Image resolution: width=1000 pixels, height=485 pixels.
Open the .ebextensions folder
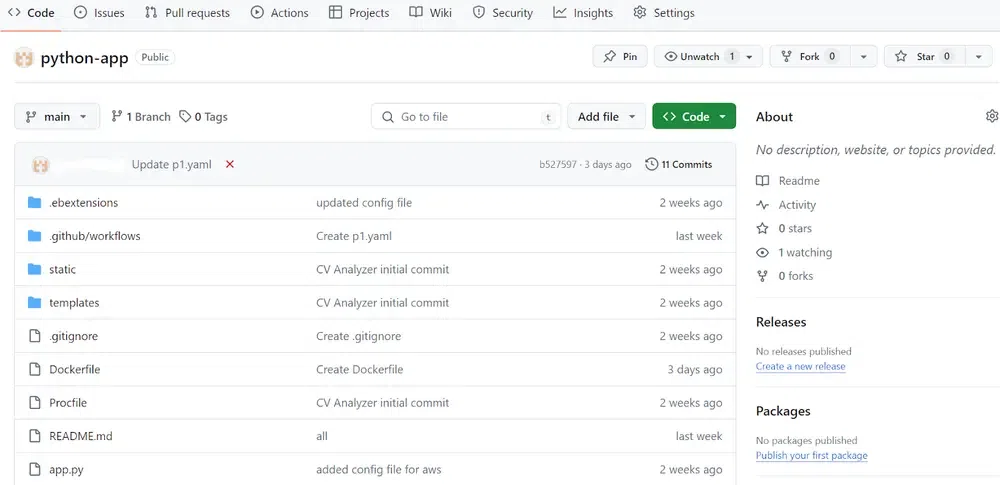click(x=84, y=203)
